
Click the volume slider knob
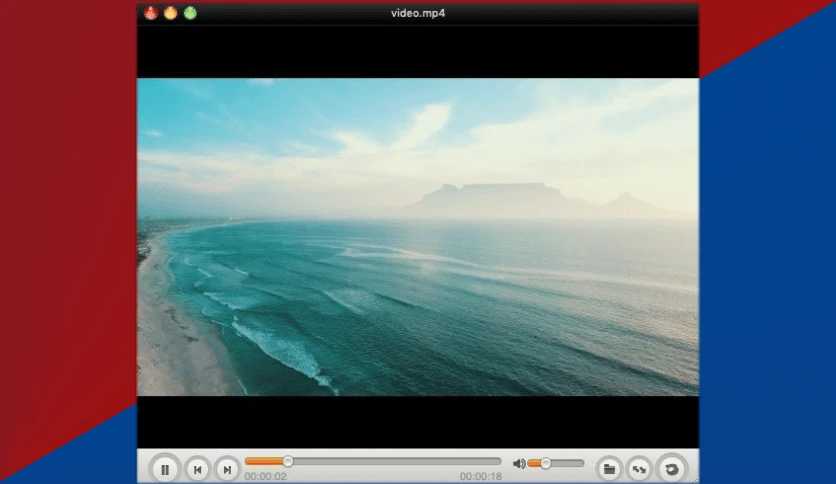coord(545,463)
